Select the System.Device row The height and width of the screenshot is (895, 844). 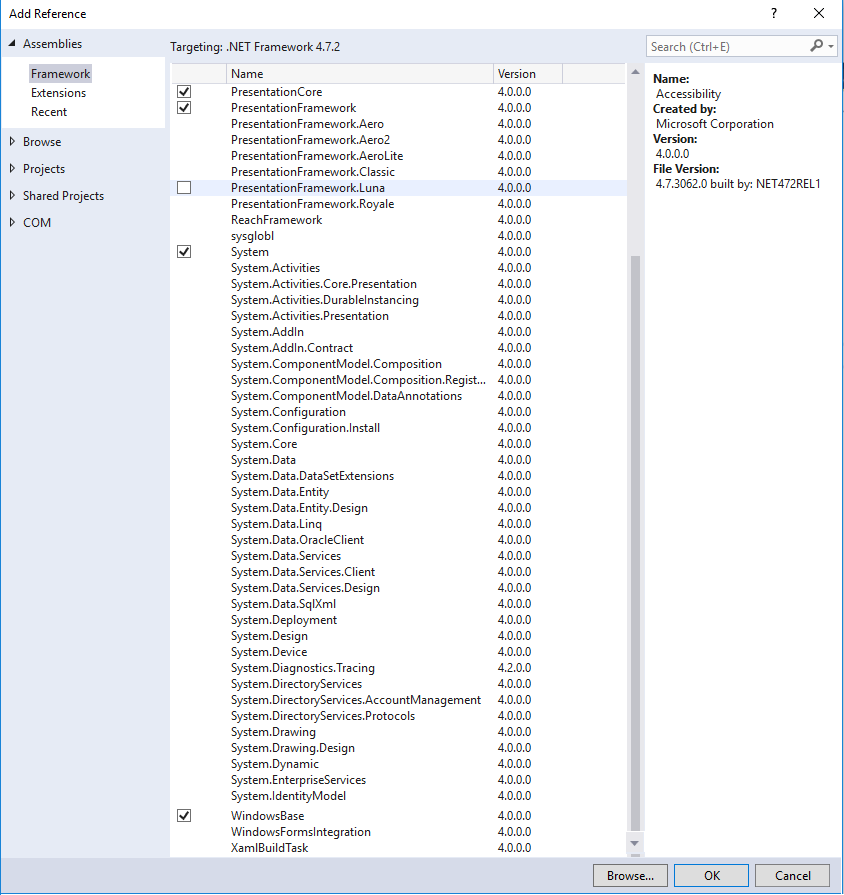tap(398, 651)
